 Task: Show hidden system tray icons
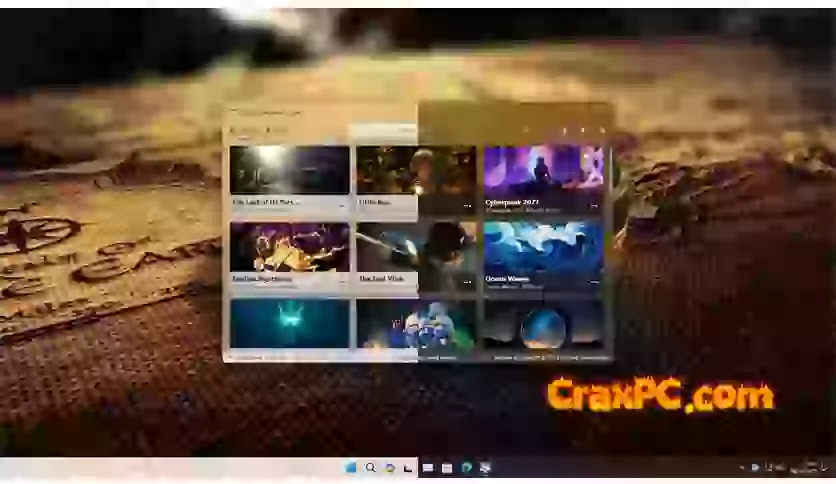pos(741,467)
